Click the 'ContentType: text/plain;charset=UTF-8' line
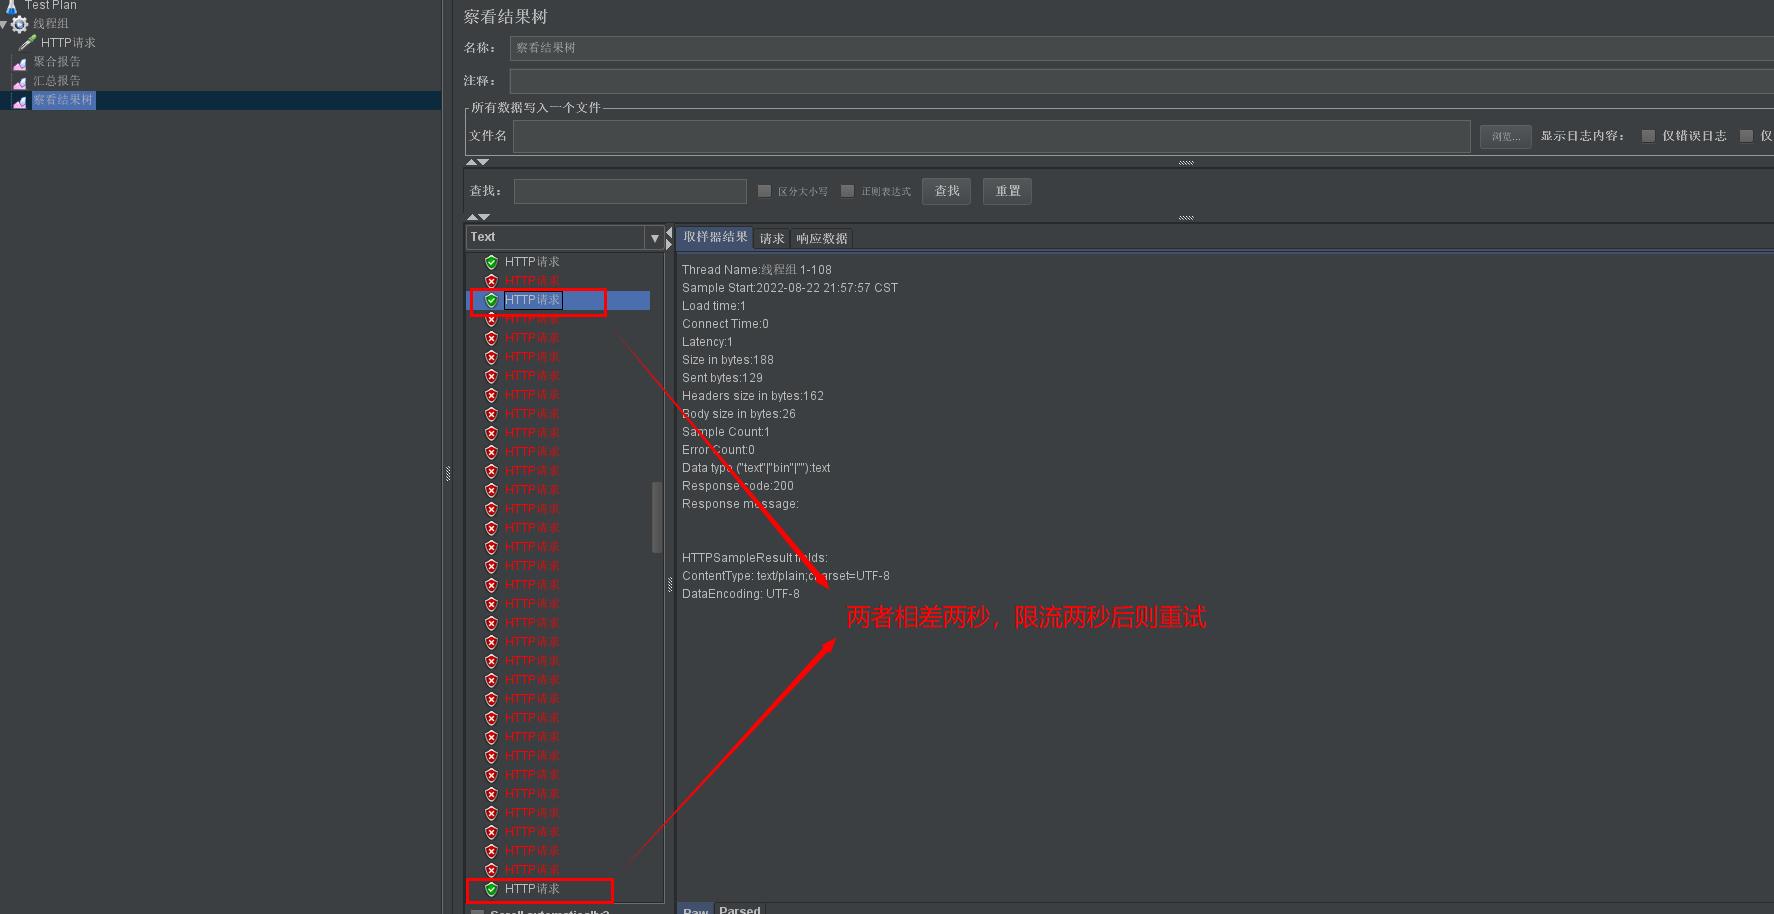This screenshot has height=914, width=1774. [786, 576]
